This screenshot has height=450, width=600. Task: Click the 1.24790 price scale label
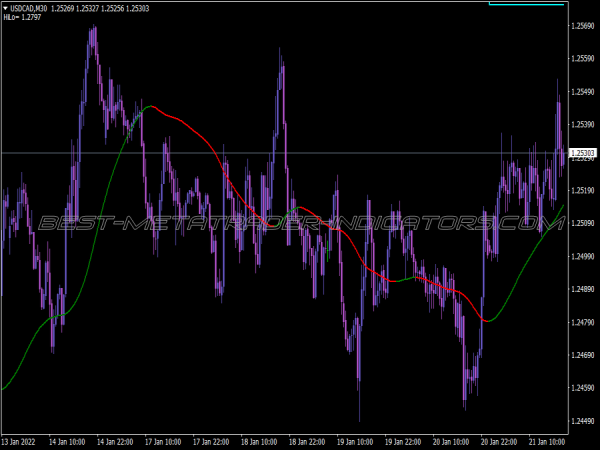click(582, 323)
